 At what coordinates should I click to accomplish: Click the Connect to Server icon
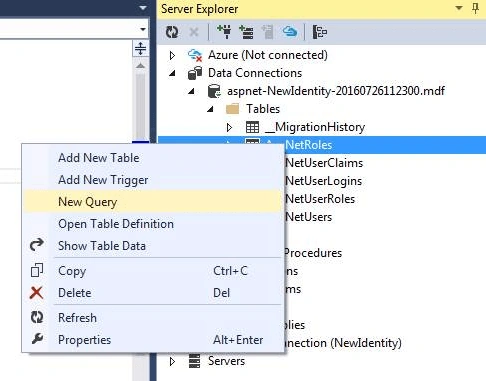[x=246, y=32]
